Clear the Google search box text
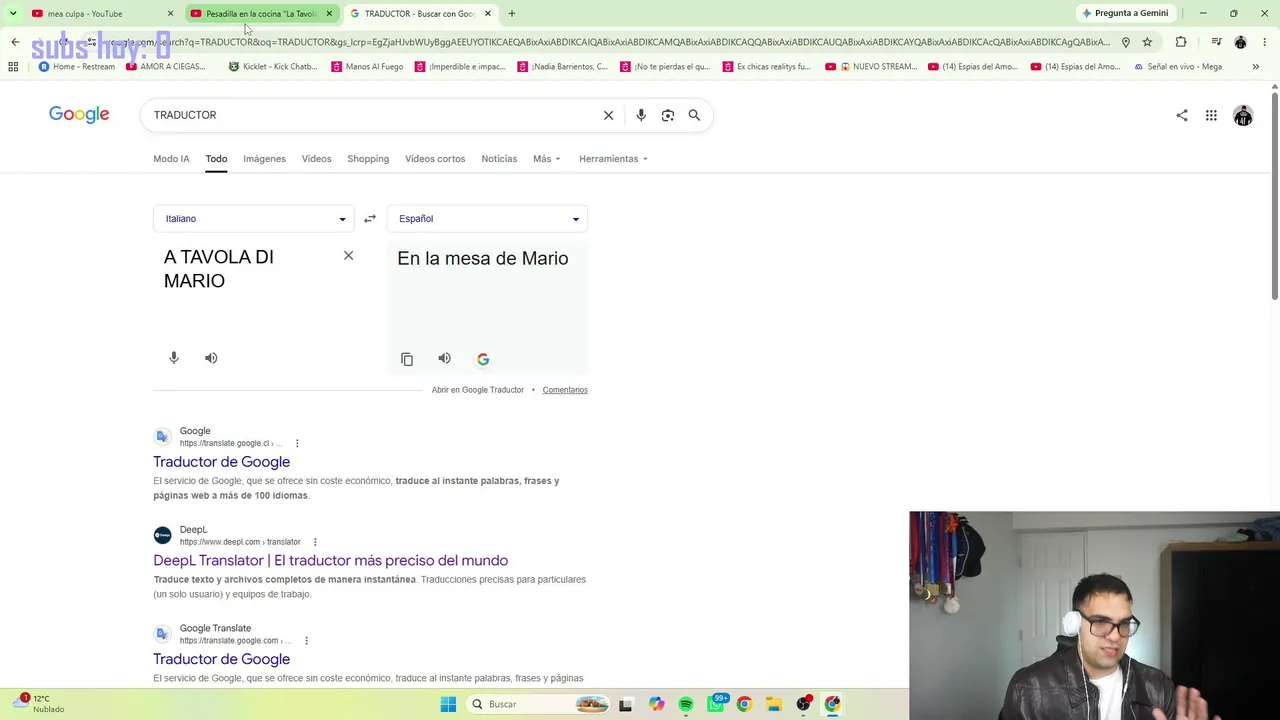Image resolution: width=1280 pixels, height=720 pixels. (x=608, y=115)
